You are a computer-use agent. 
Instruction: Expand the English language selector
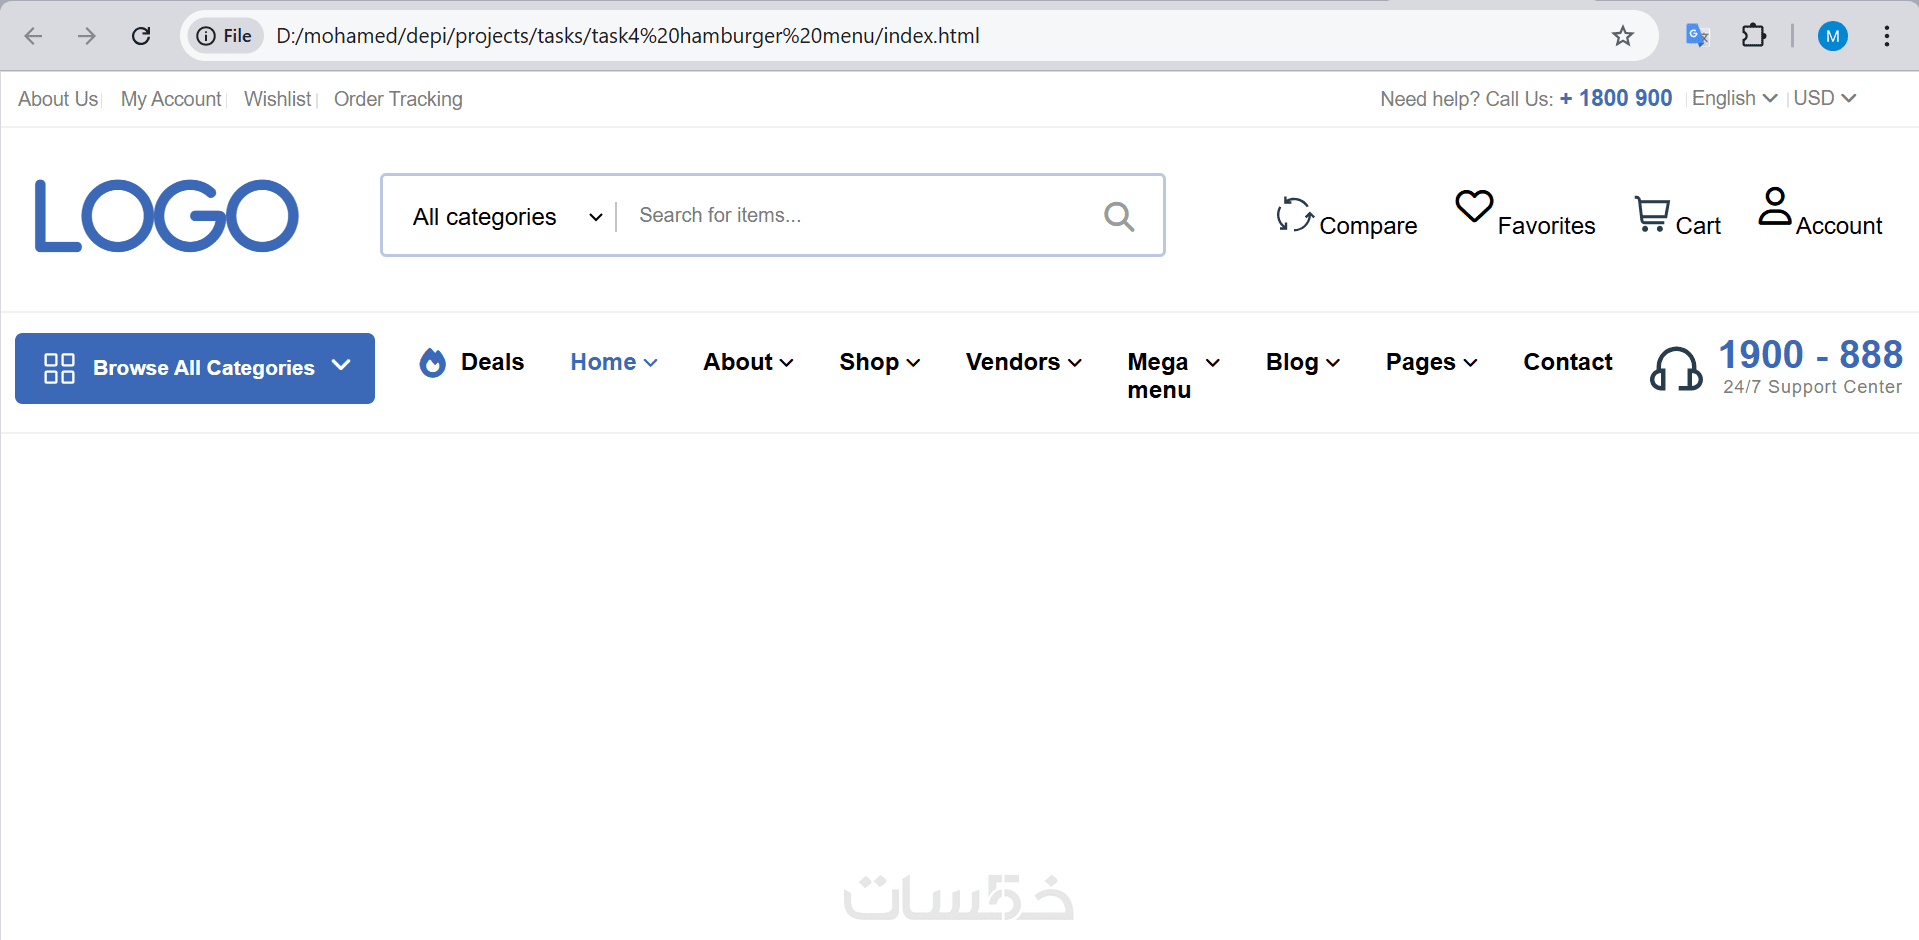coord(1734,98)
